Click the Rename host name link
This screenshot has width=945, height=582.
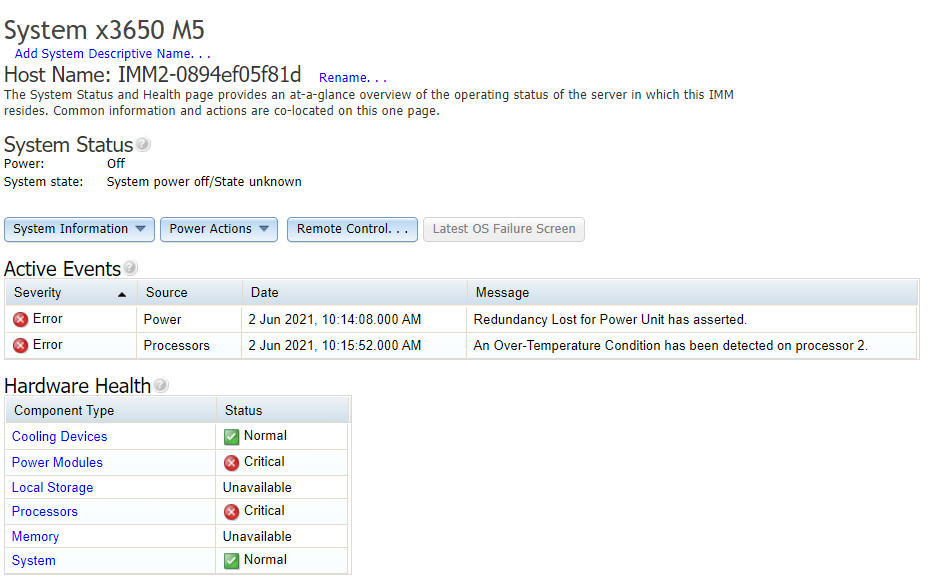pyautogui.click(x=353, y=78)
